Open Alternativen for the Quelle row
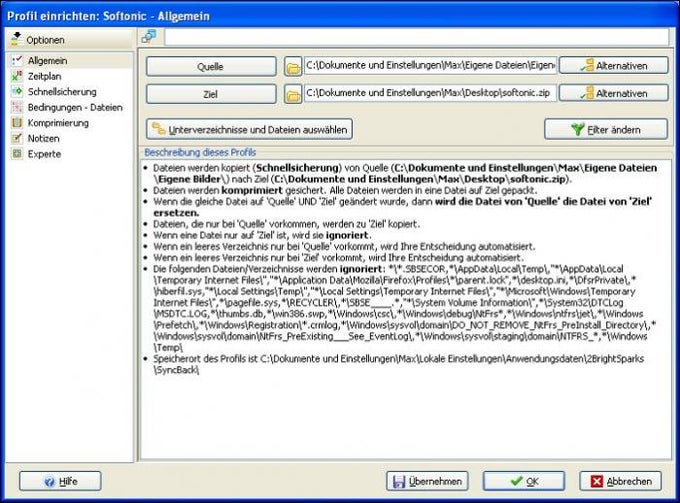The height and width of the screenshot is (503, 680). click(x=614, y=65)
